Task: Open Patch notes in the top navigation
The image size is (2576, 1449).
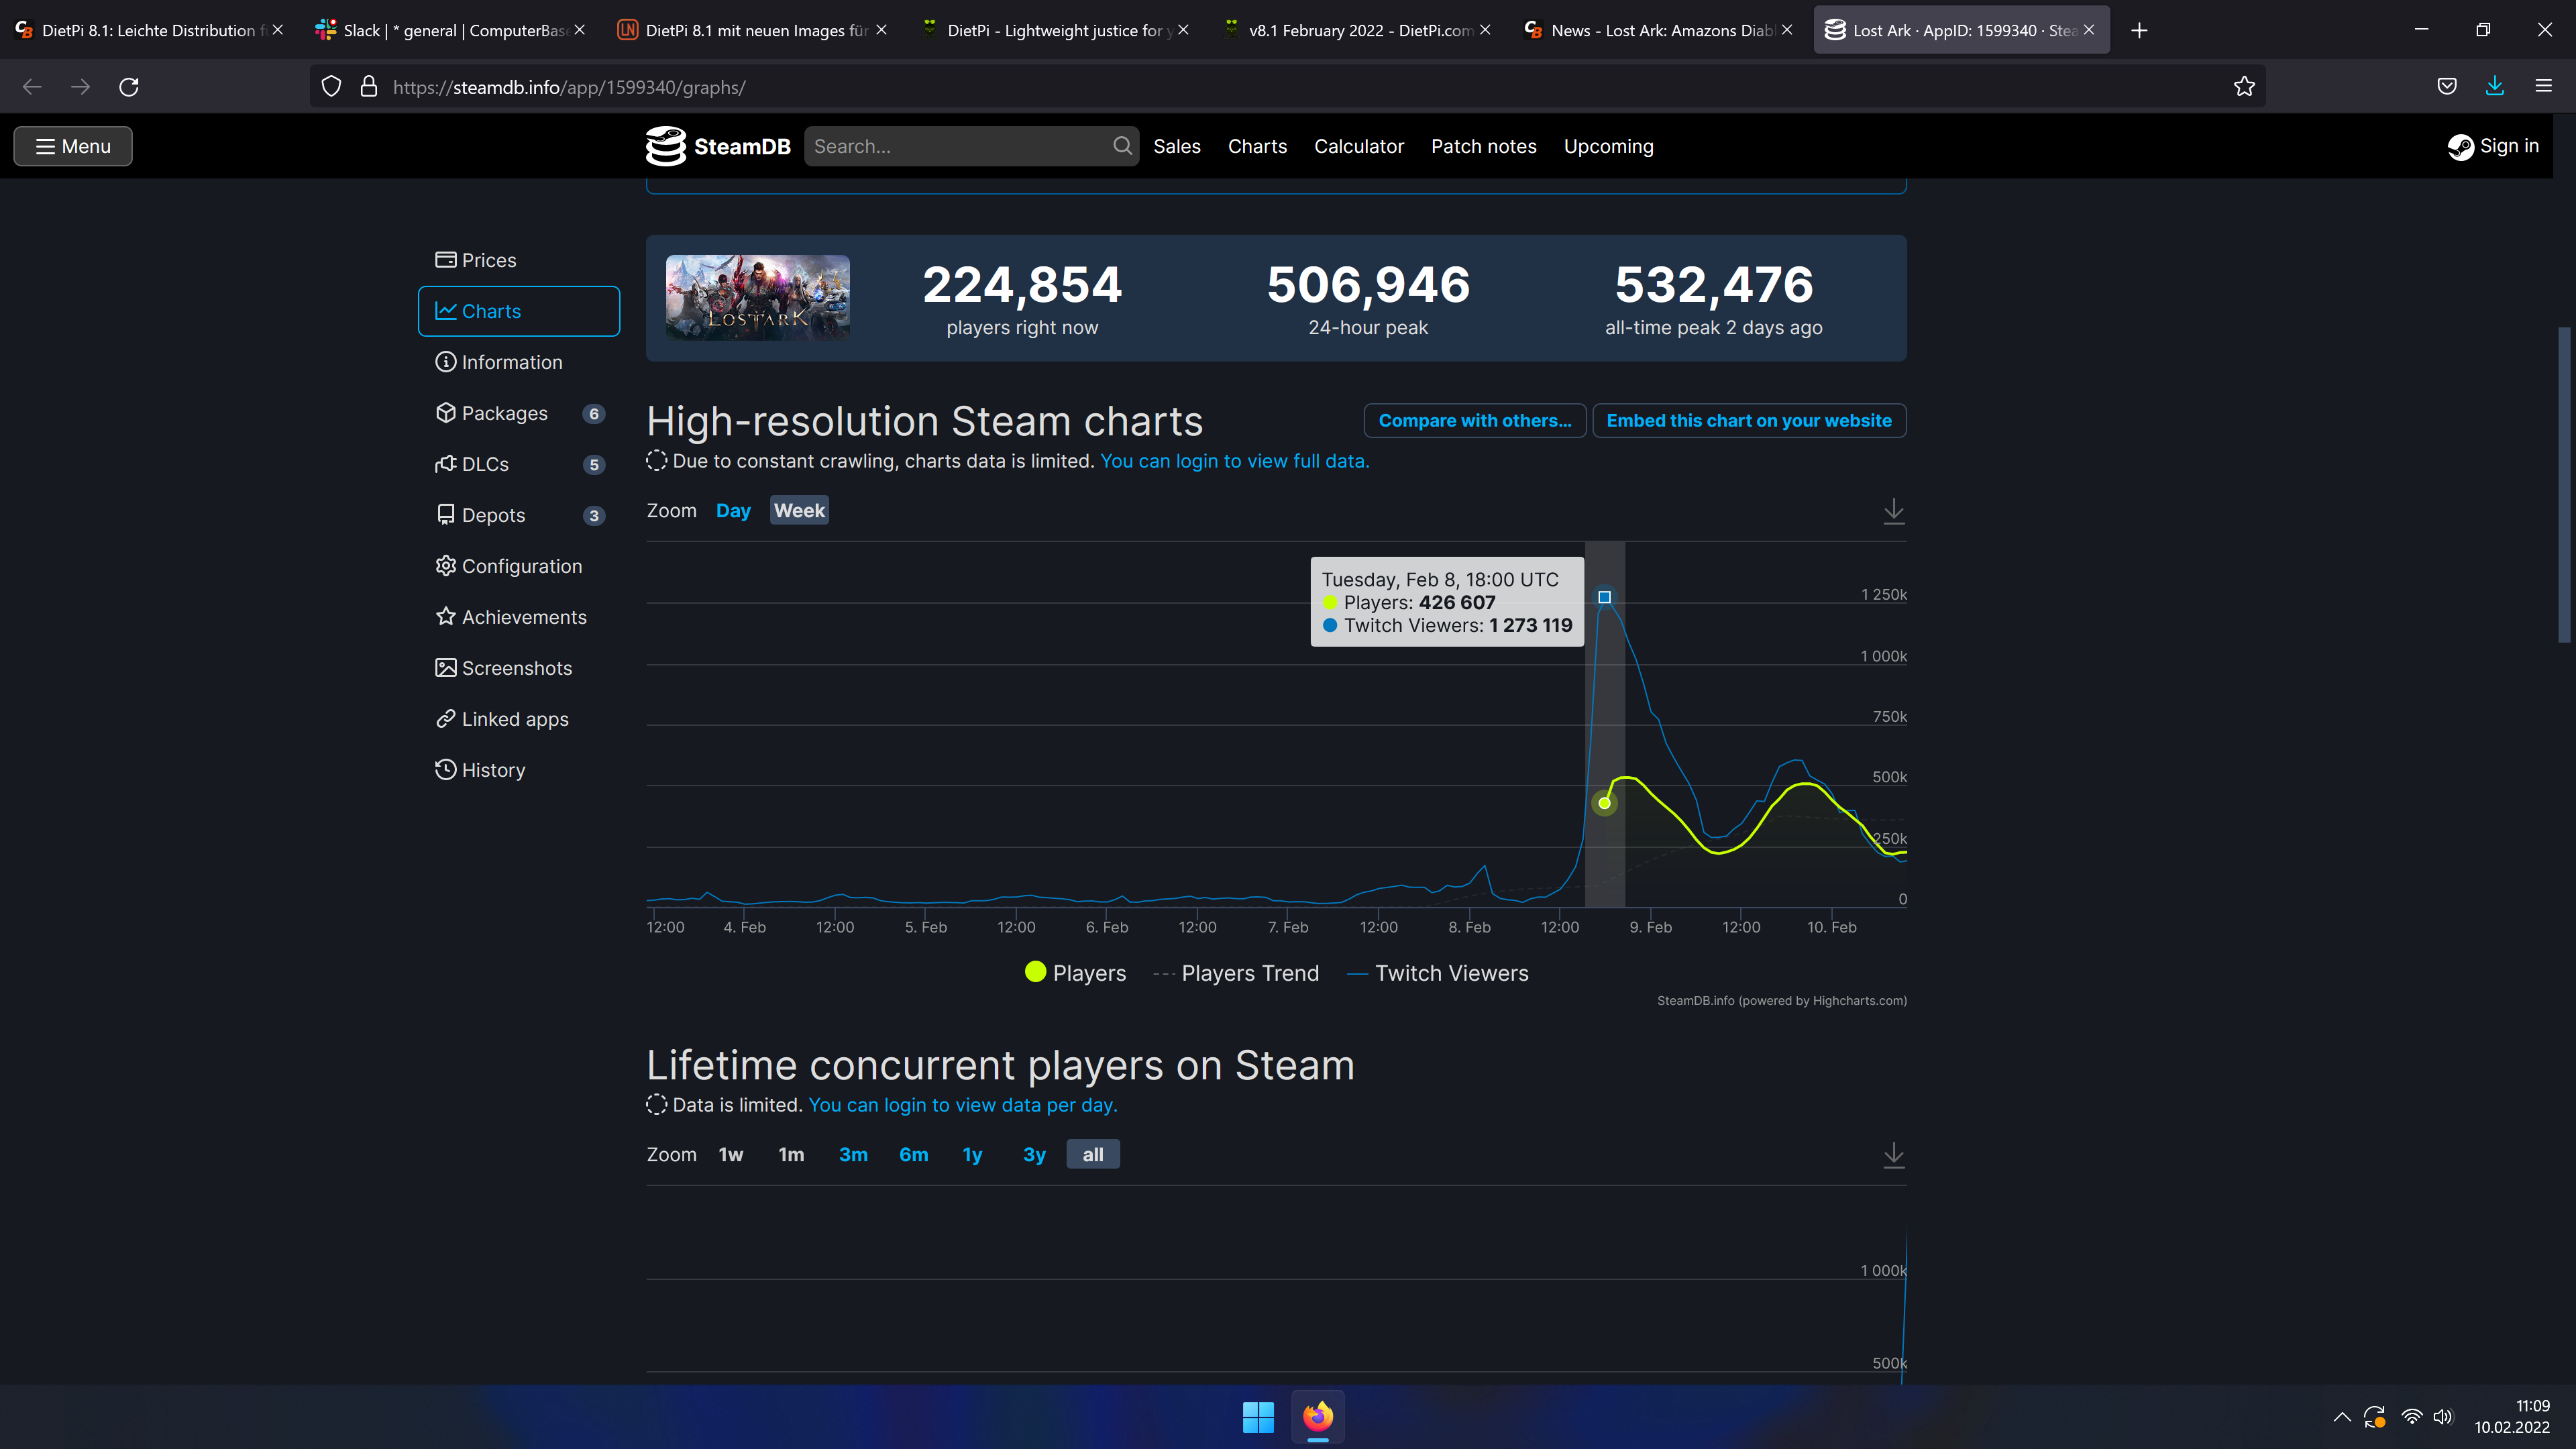Action: point(1483,146)
